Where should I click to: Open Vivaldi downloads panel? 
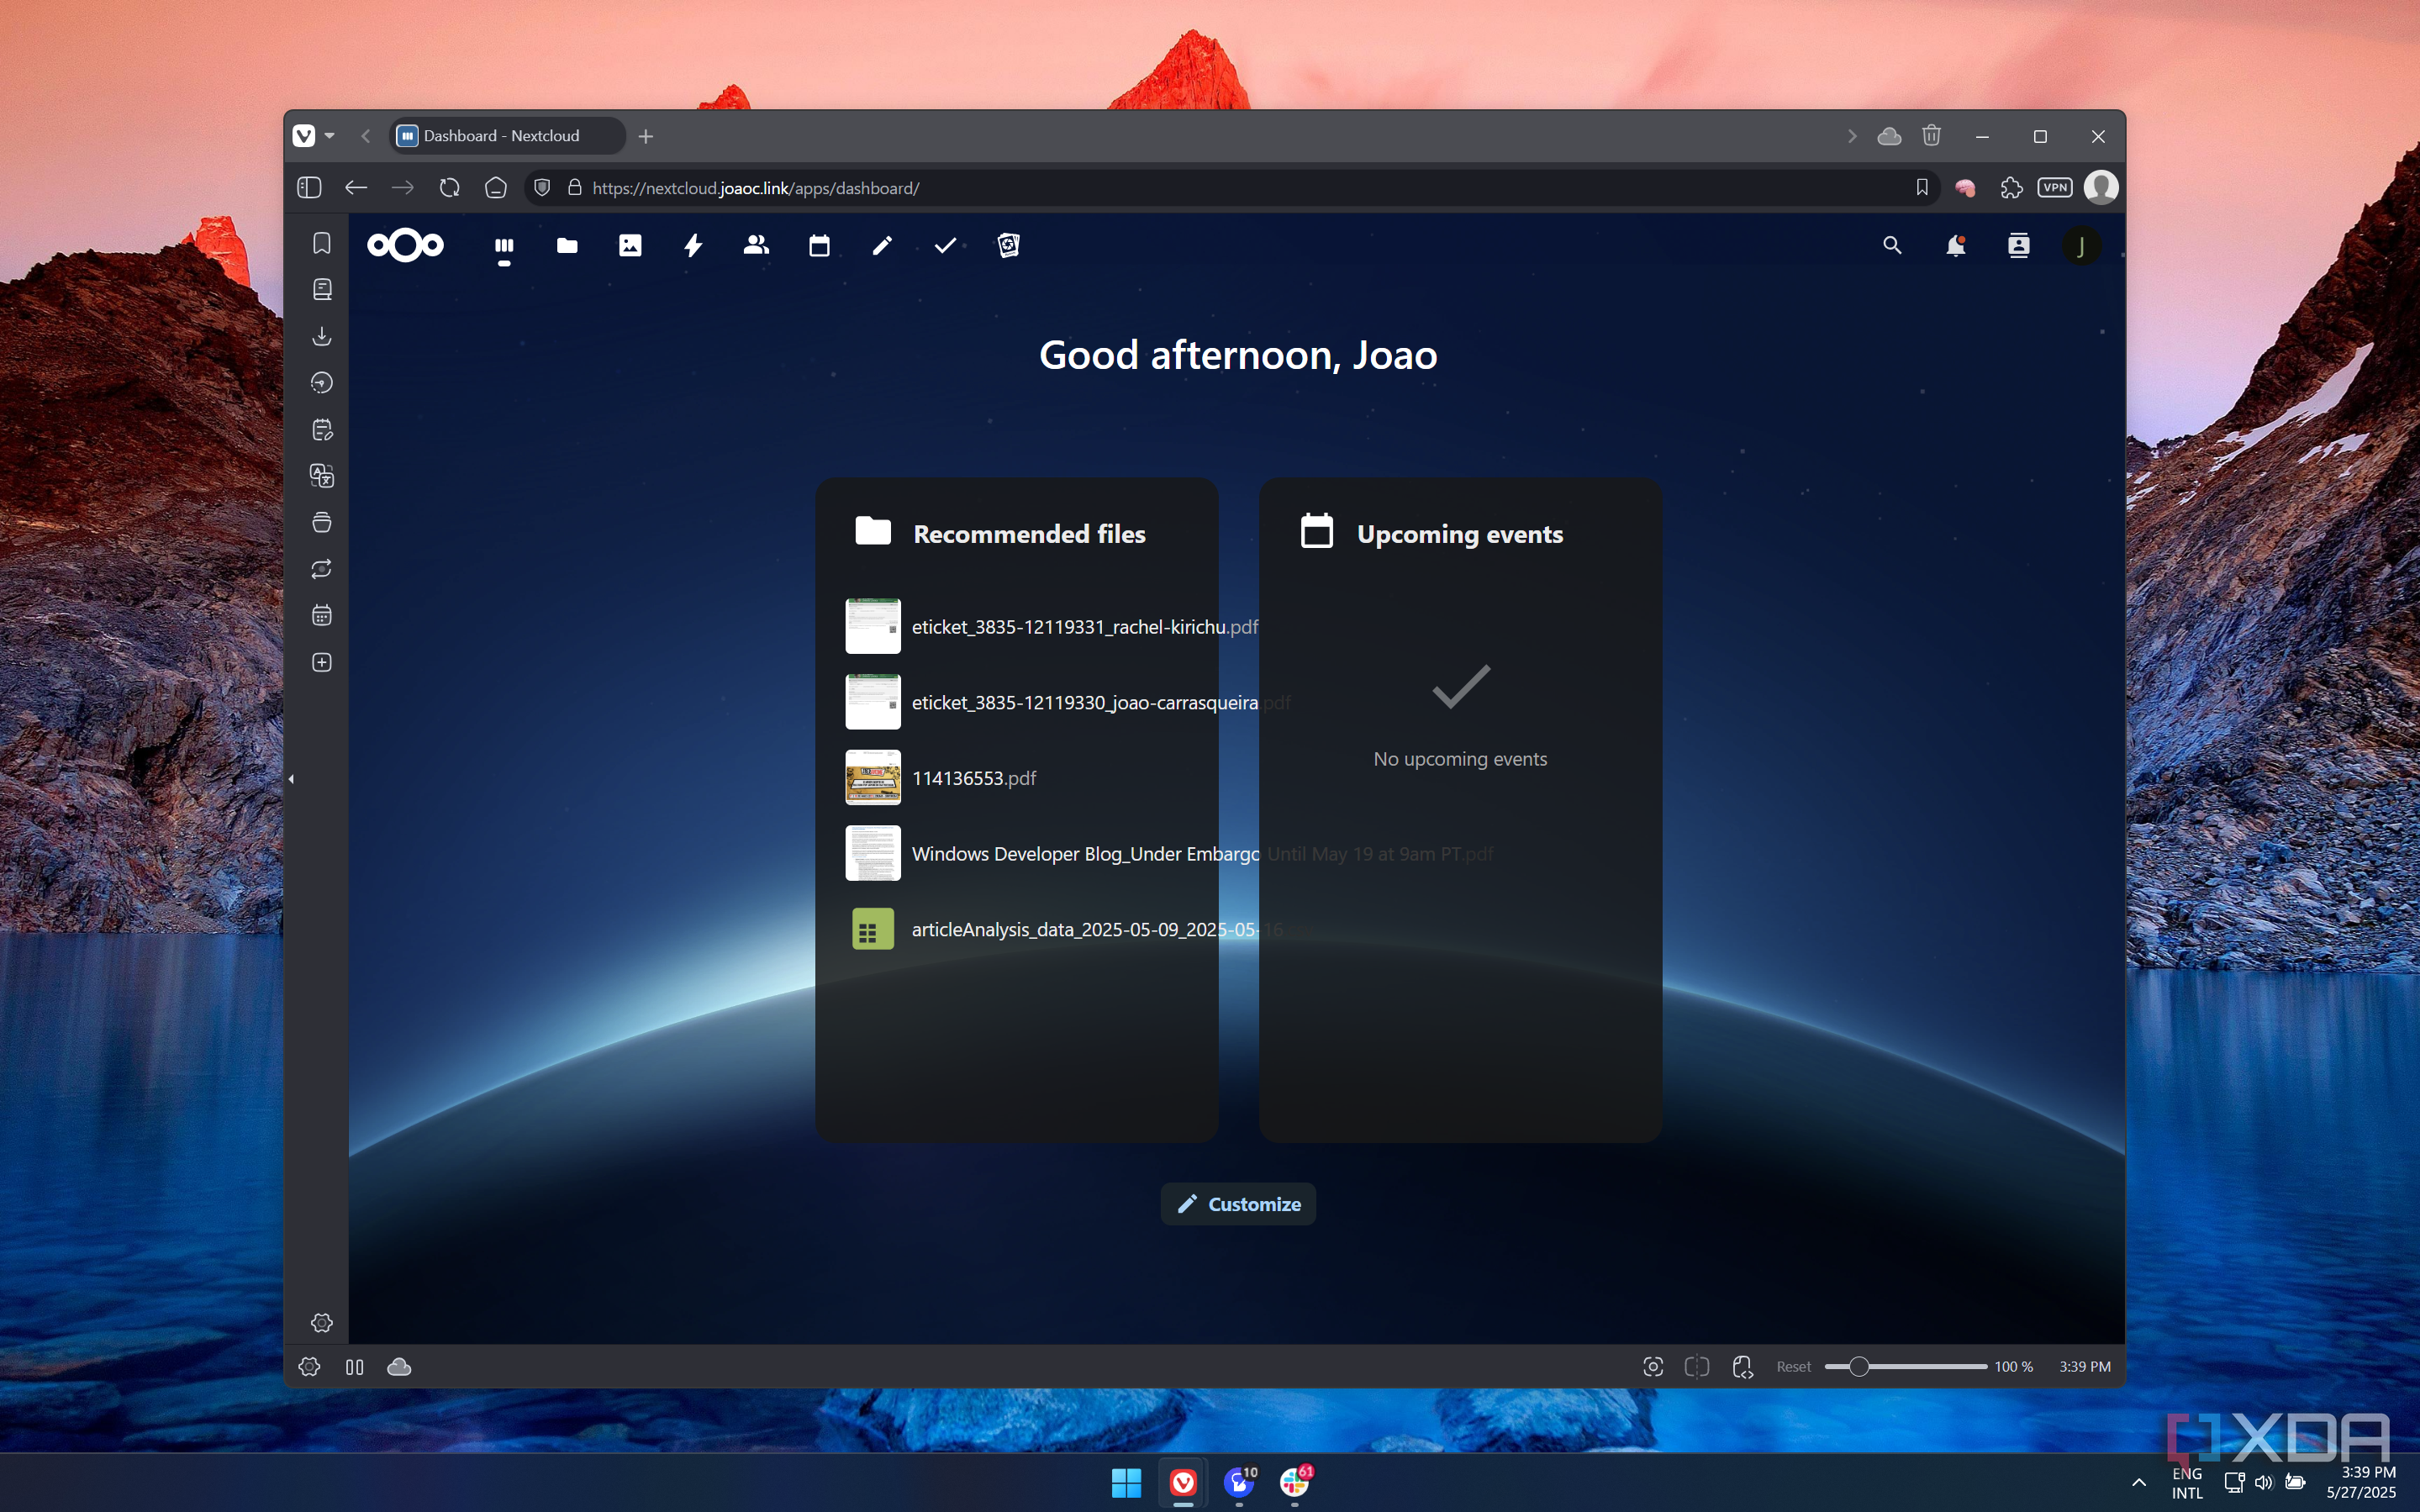(x=322, y=336)
